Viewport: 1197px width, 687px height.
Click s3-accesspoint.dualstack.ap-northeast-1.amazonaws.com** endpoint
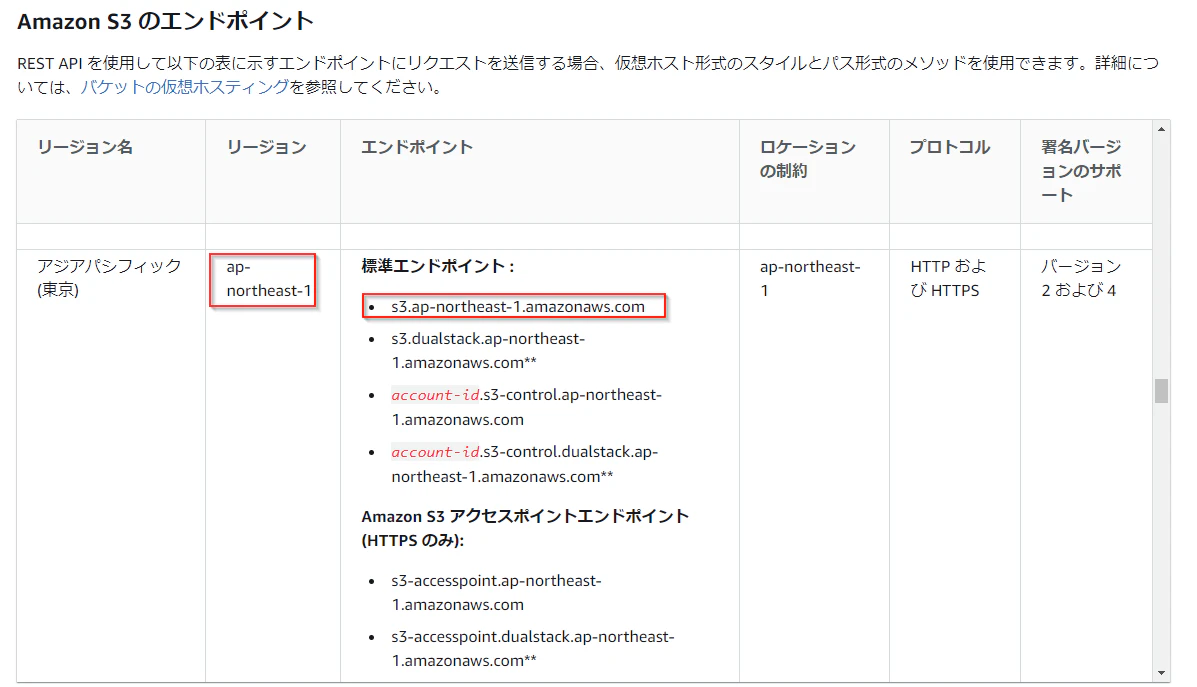point(533,649)
